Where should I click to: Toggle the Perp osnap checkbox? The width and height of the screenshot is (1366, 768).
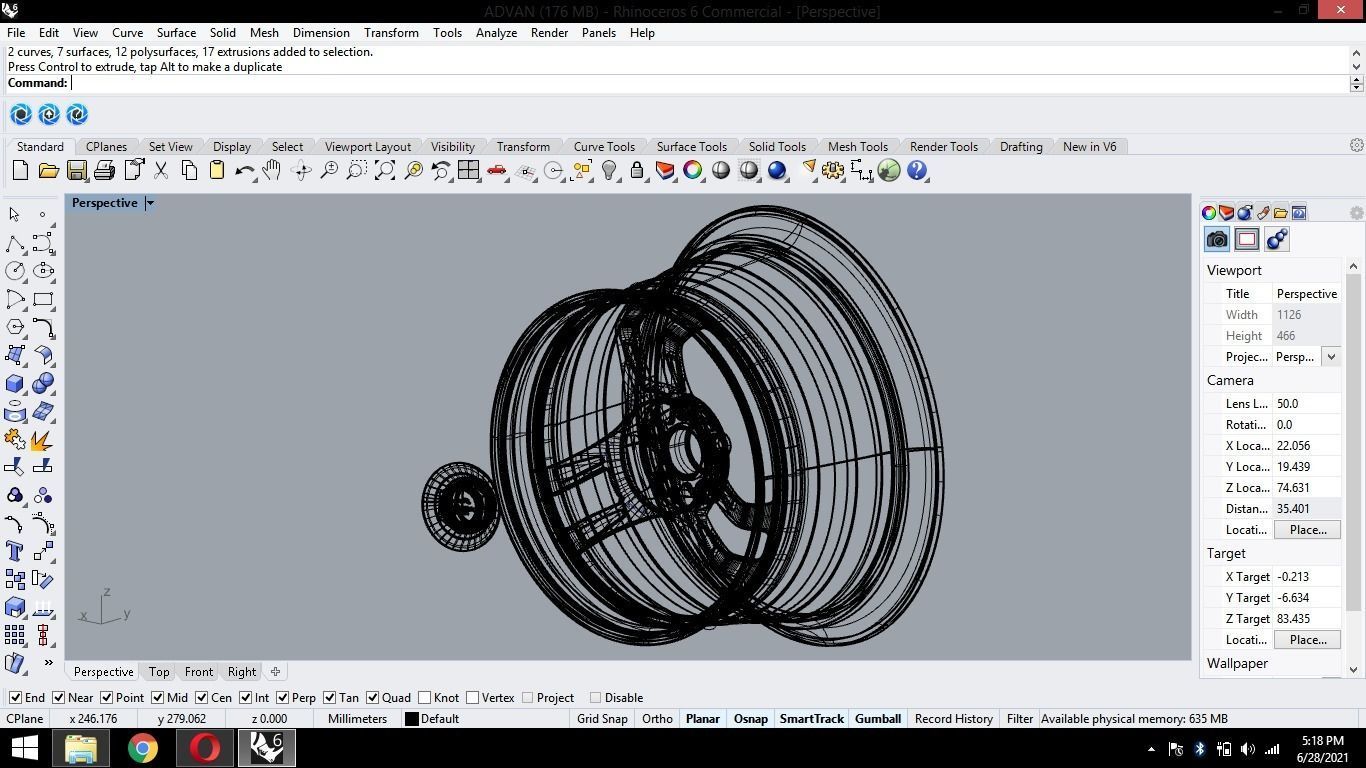click(x=282, y=698)
